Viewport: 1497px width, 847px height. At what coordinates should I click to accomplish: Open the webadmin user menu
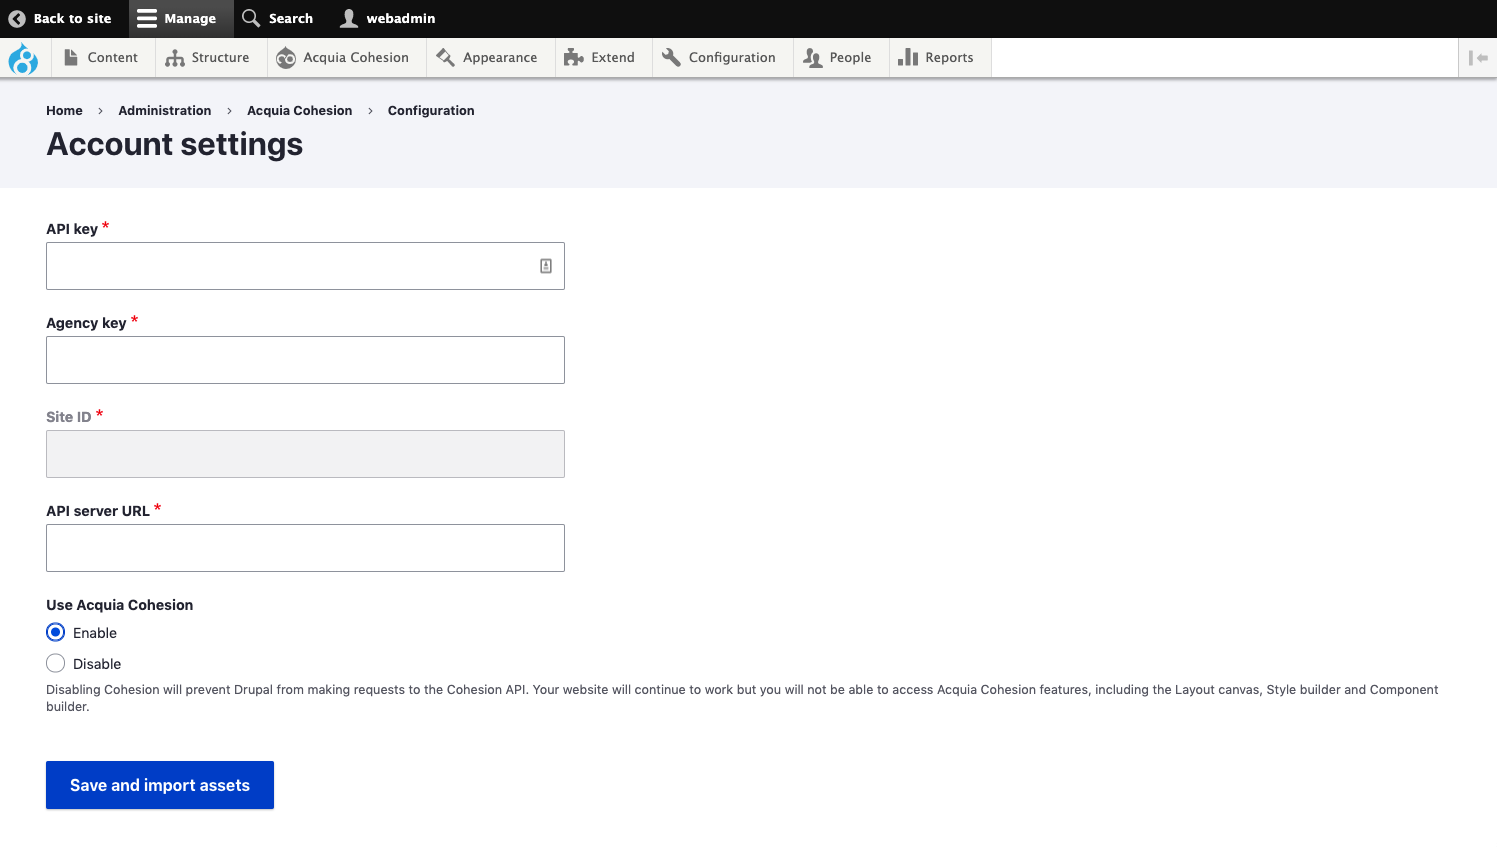(388, 18)
